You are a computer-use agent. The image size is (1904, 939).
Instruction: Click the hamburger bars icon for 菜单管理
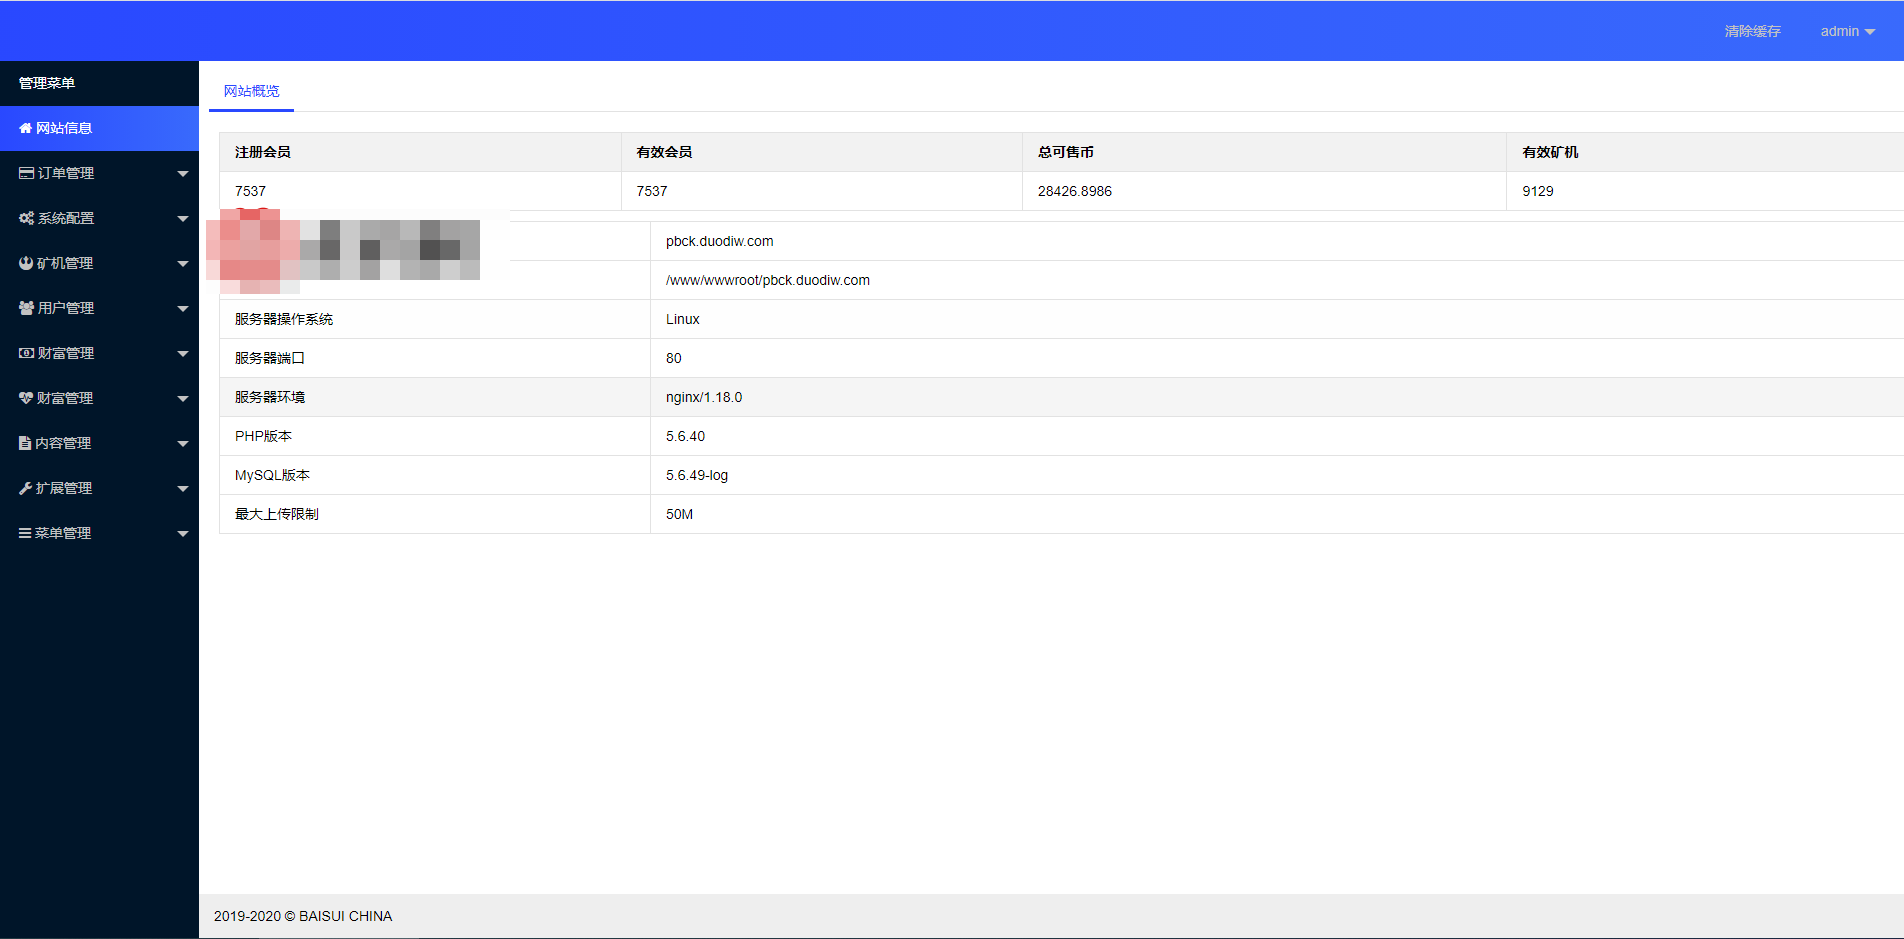pyautogui.click(x=25, y=533)
